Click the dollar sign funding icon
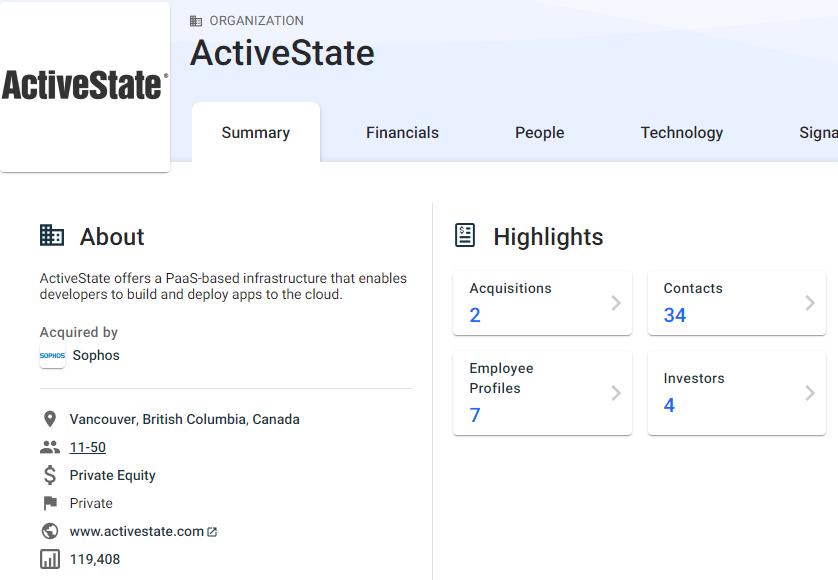 click(50, 476)
